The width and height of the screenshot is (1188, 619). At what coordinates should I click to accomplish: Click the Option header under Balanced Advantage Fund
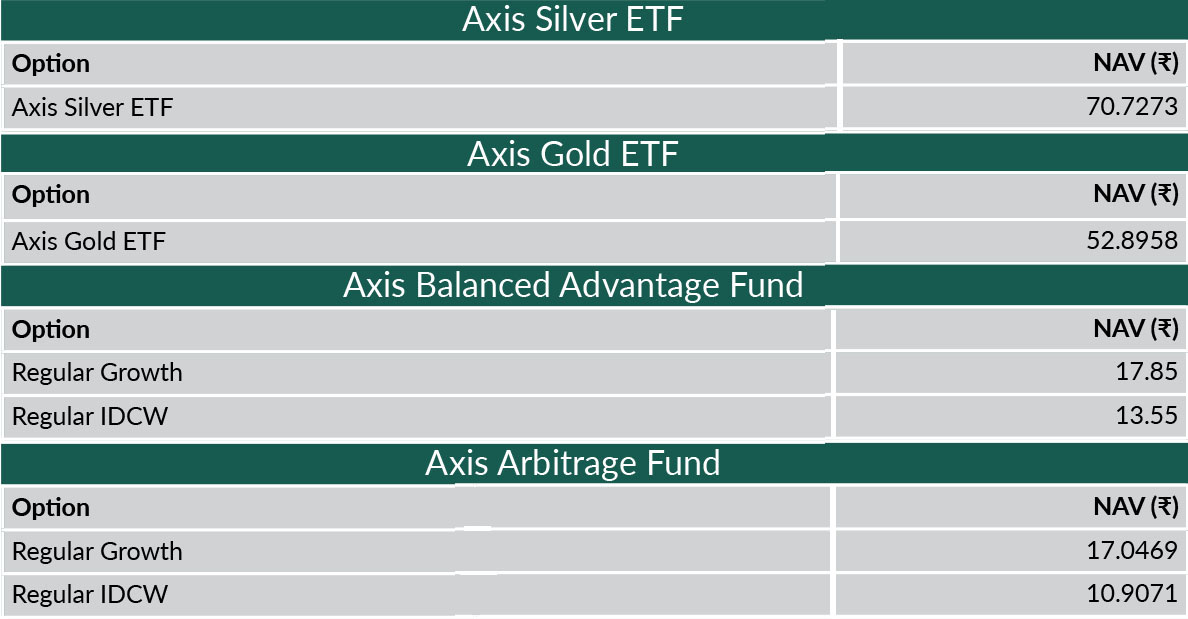point(51,330)
